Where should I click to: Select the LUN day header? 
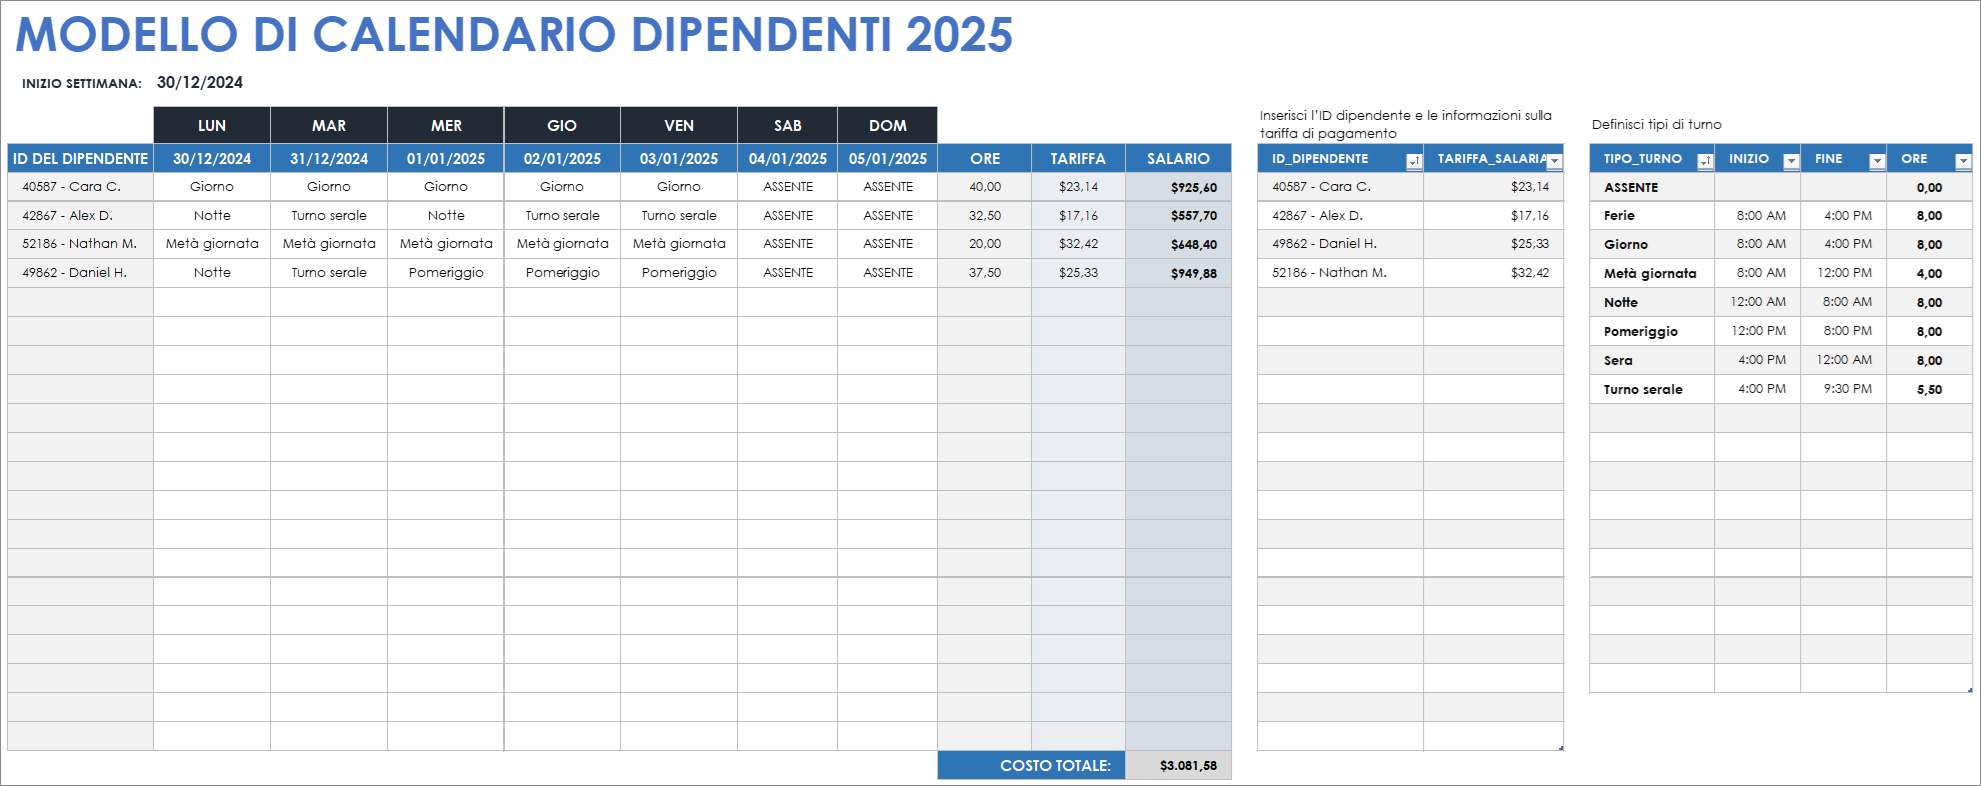click(212, 125)
